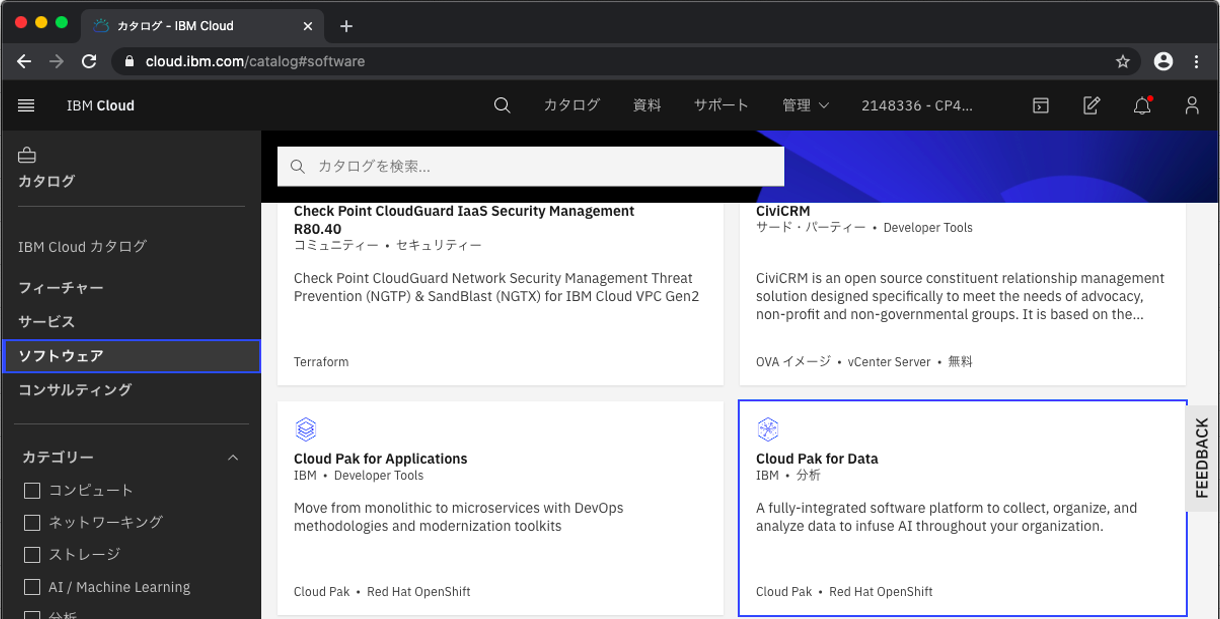Select コンサルティング in the sidebar

pos(75,390)
